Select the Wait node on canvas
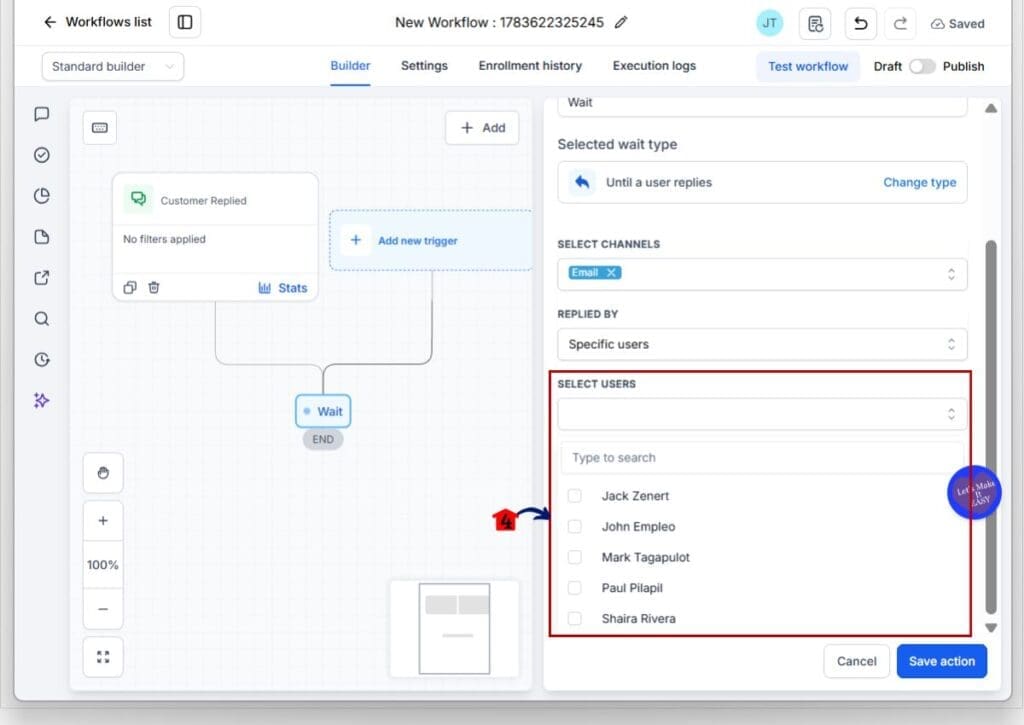The image size is (1024, 725). 323,411
